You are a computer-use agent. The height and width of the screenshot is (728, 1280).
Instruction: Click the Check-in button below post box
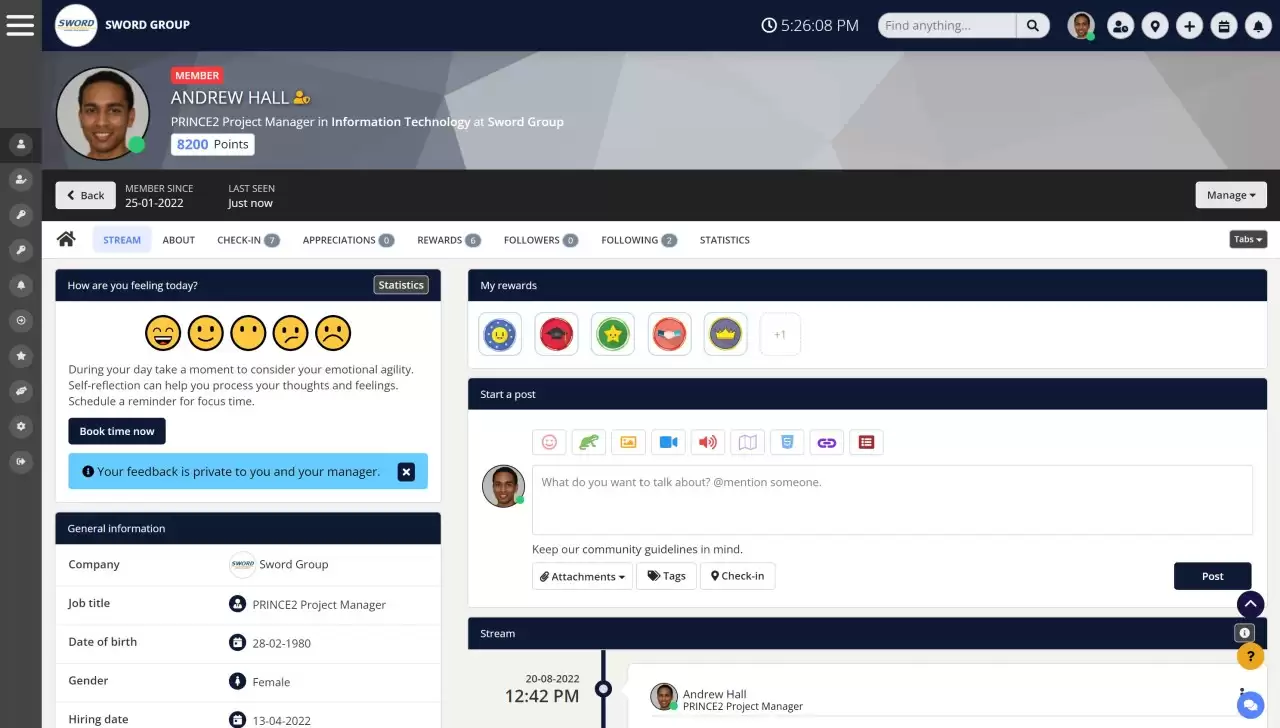(737, 576)
